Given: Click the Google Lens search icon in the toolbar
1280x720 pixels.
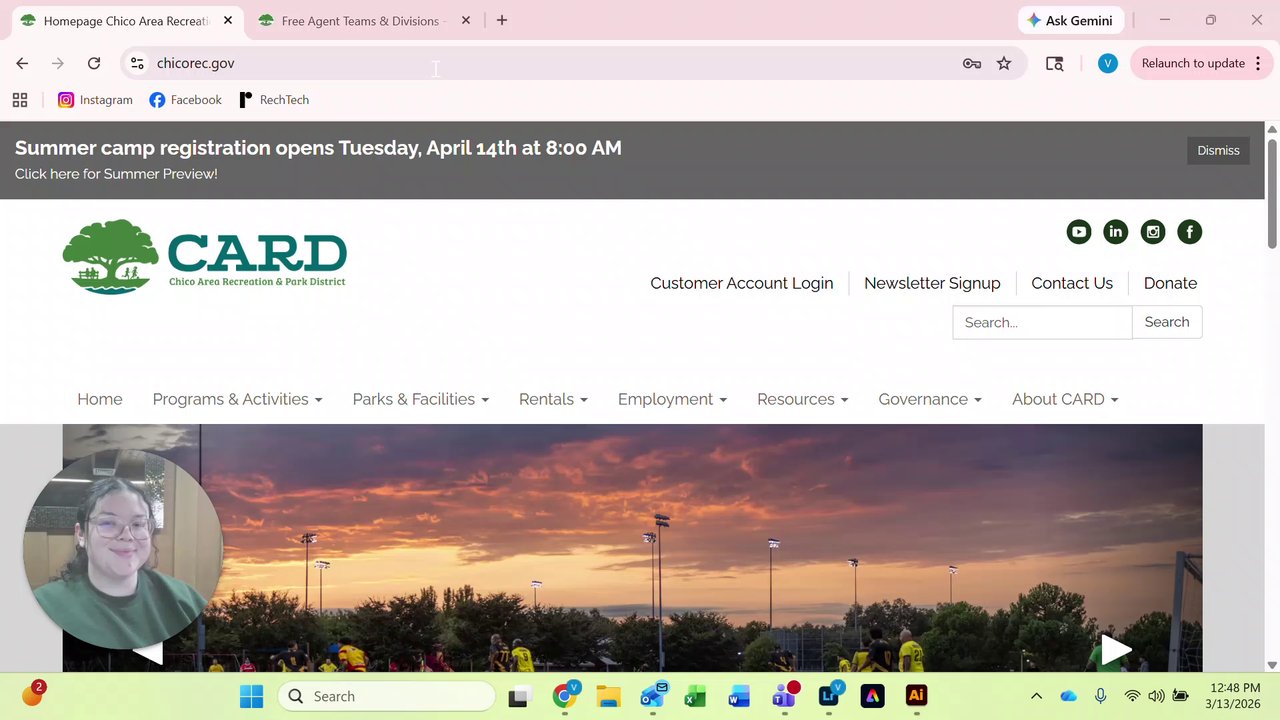Looking at the screenshot, I should coord(1054,63).
